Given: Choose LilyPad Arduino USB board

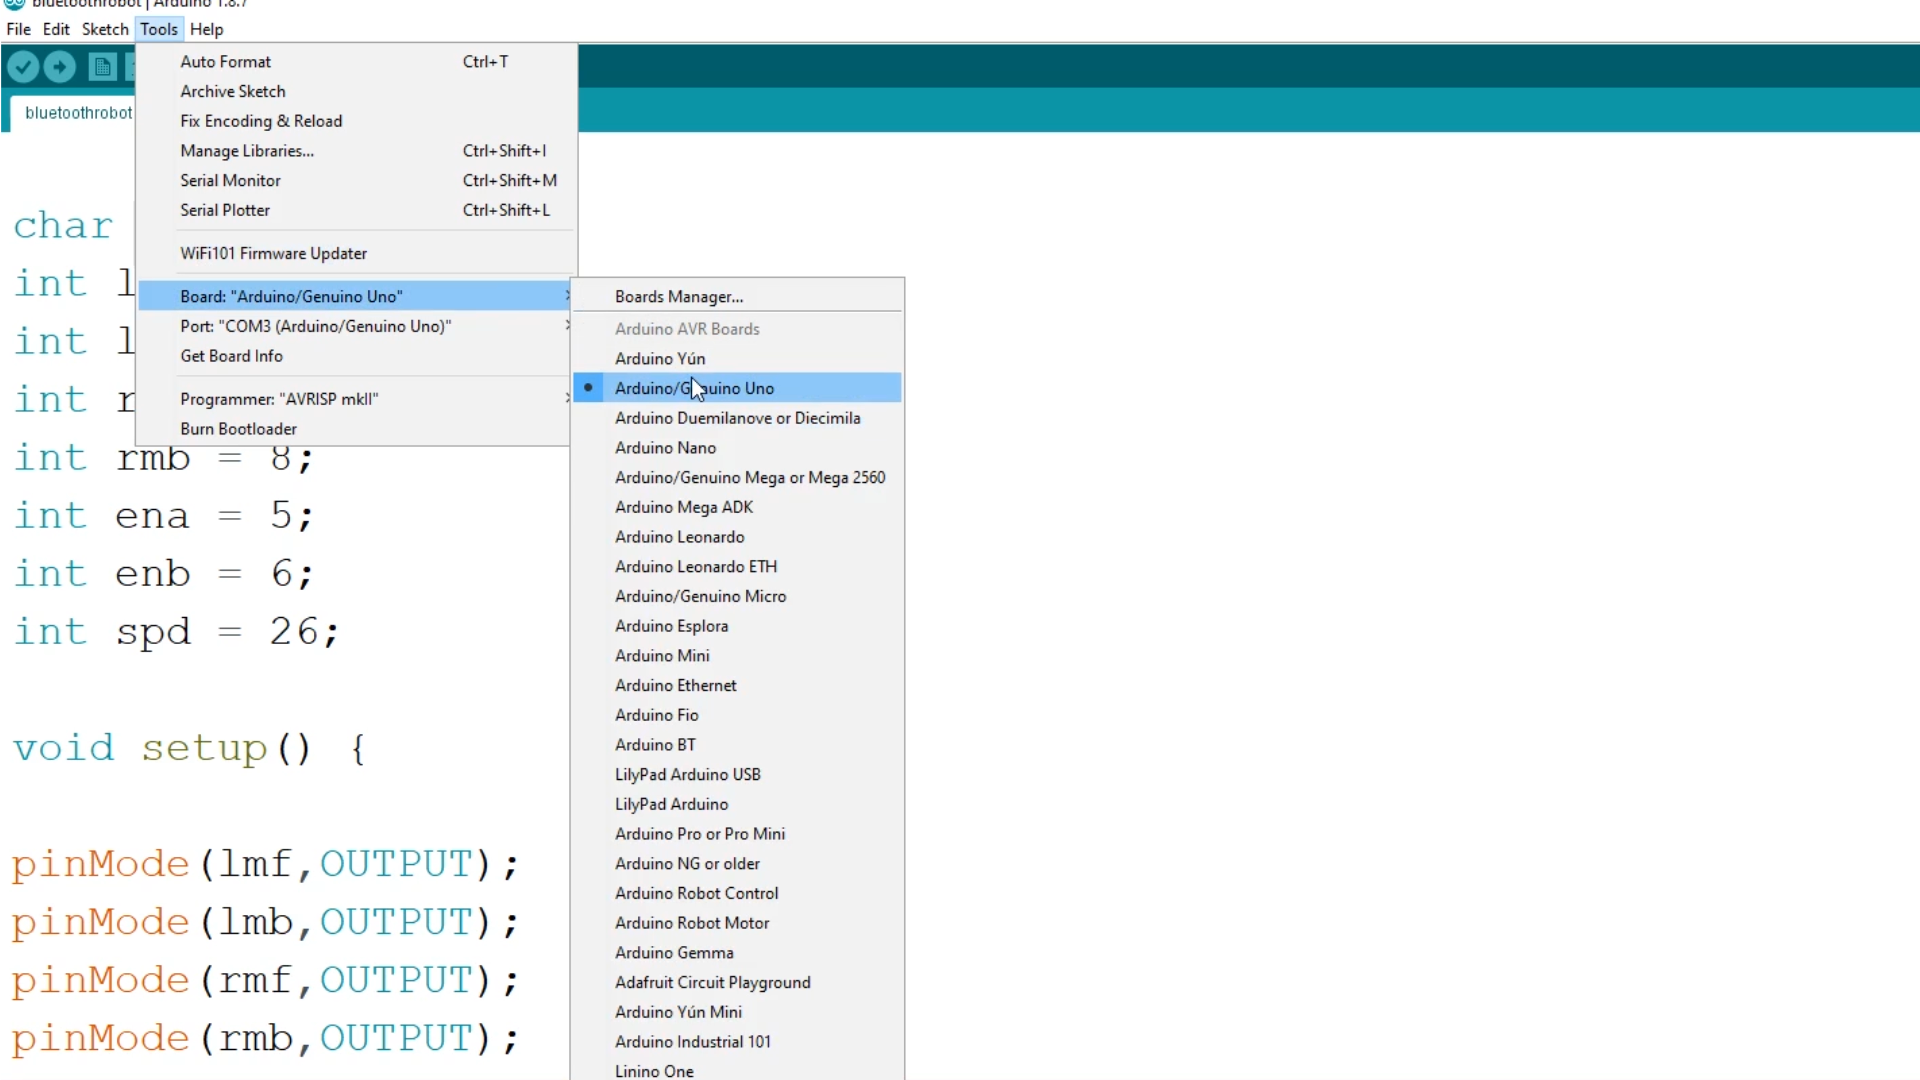Looking at the screenshot, I should (x=737, y=775).
